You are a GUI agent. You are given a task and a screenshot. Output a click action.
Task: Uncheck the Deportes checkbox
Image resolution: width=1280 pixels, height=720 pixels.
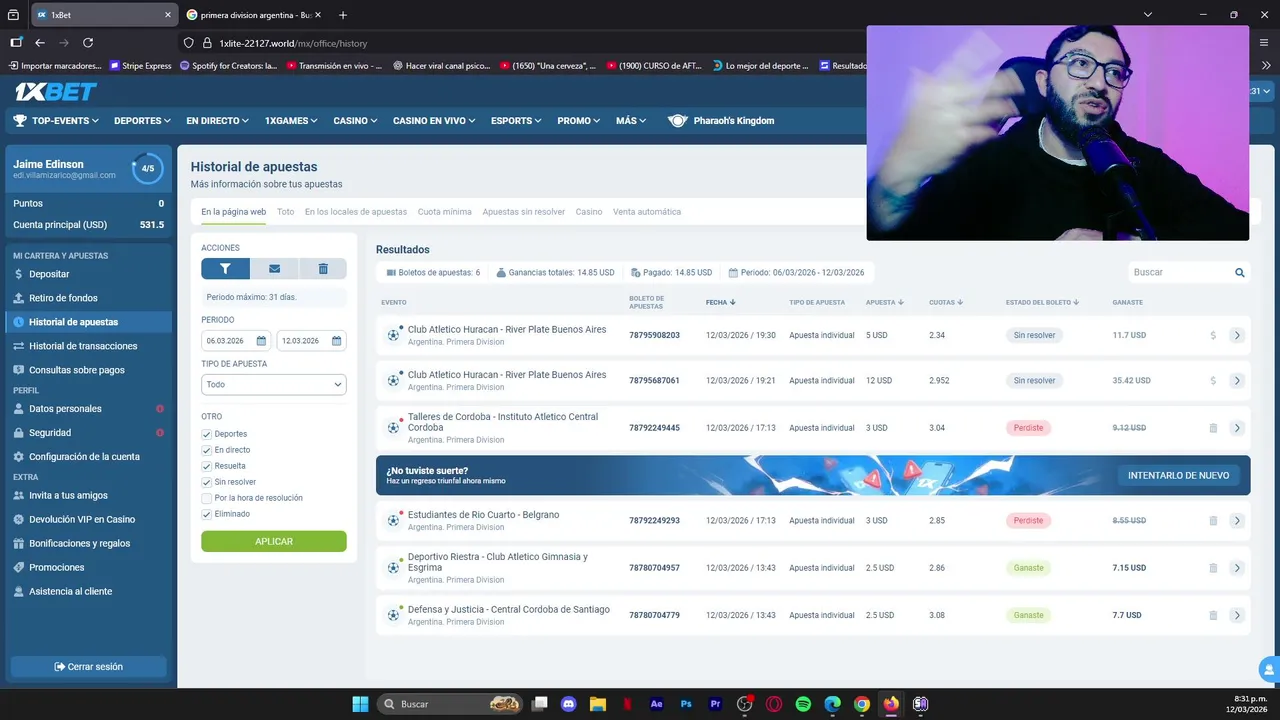click(x=207, y=434)
